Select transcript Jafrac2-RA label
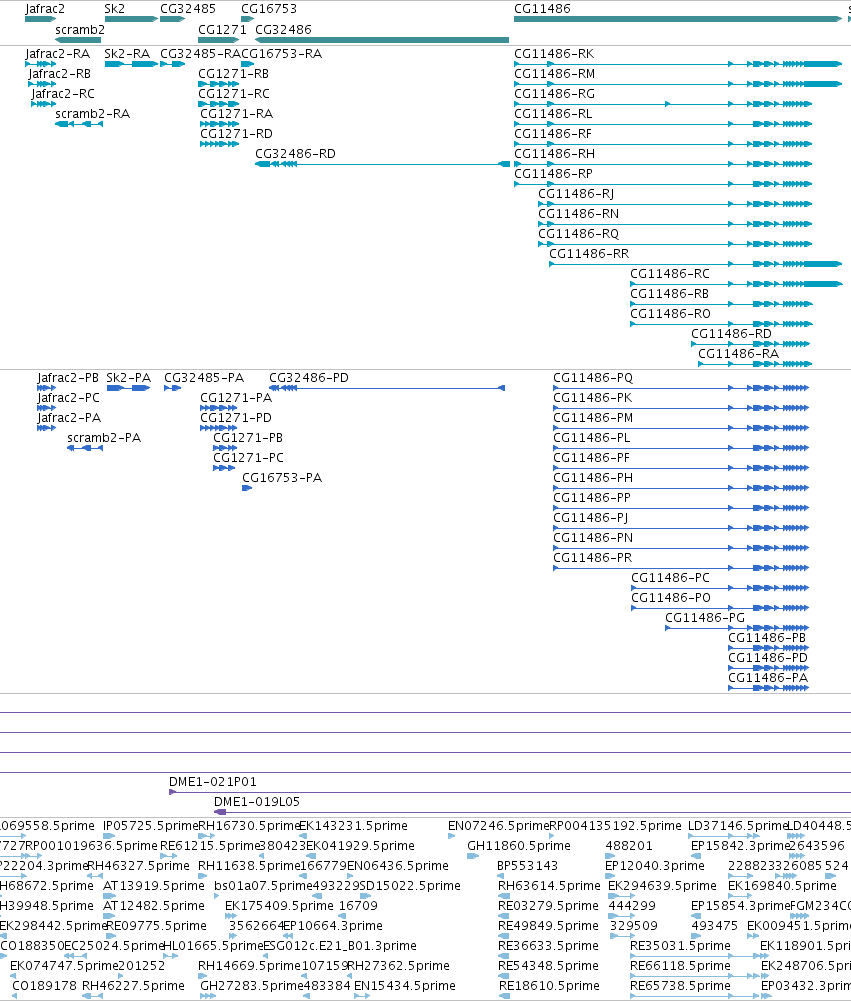Screen dimensions: 851x1001 coord(57,54)
